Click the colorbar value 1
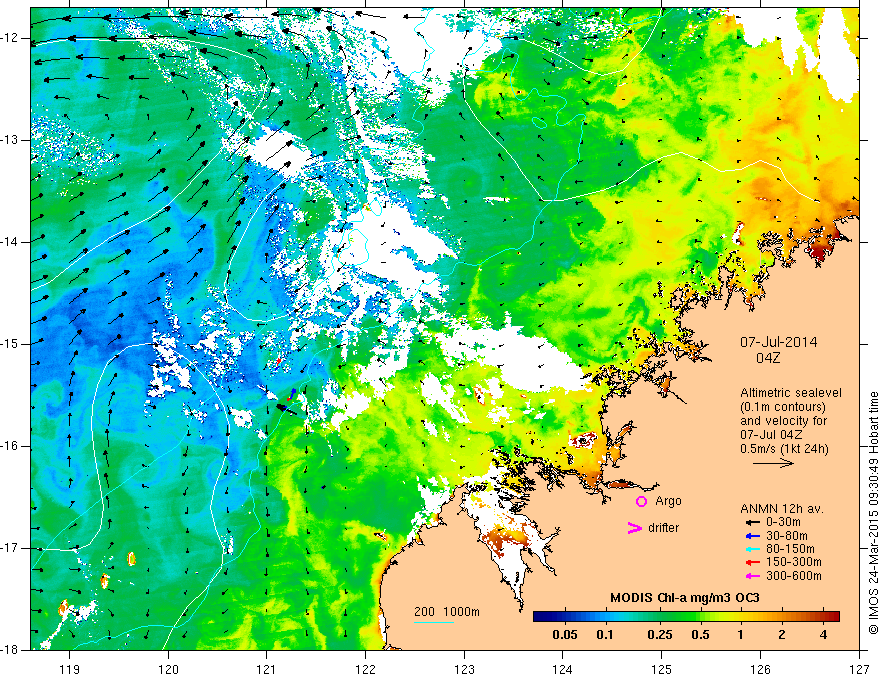880x680 pixels. [741, 635]
